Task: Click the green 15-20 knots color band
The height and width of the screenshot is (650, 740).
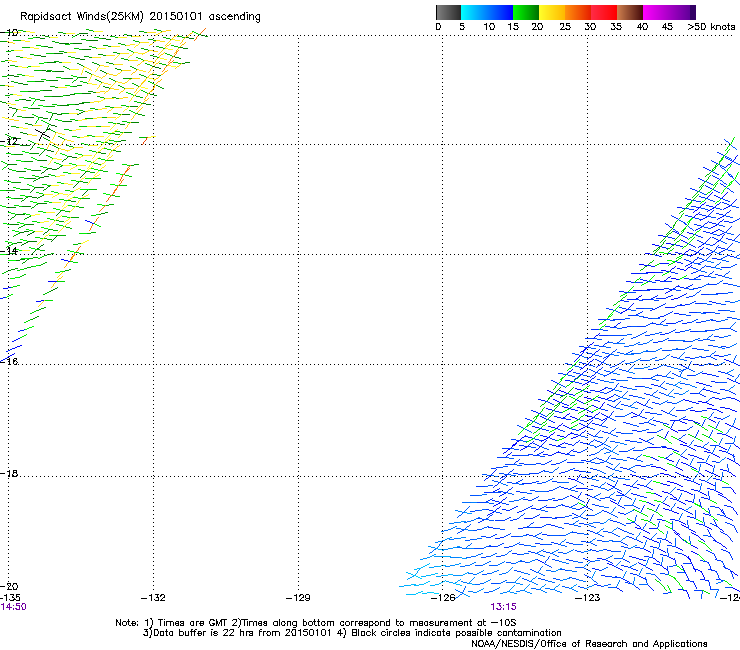Action: [x=526, y=12]
